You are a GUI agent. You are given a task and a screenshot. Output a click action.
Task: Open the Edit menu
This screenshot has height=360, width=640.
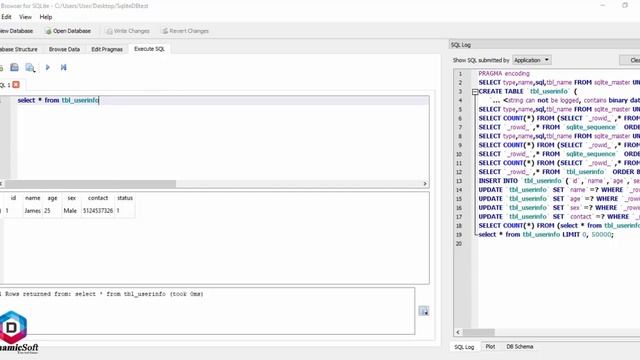click(x=6, y=17)
